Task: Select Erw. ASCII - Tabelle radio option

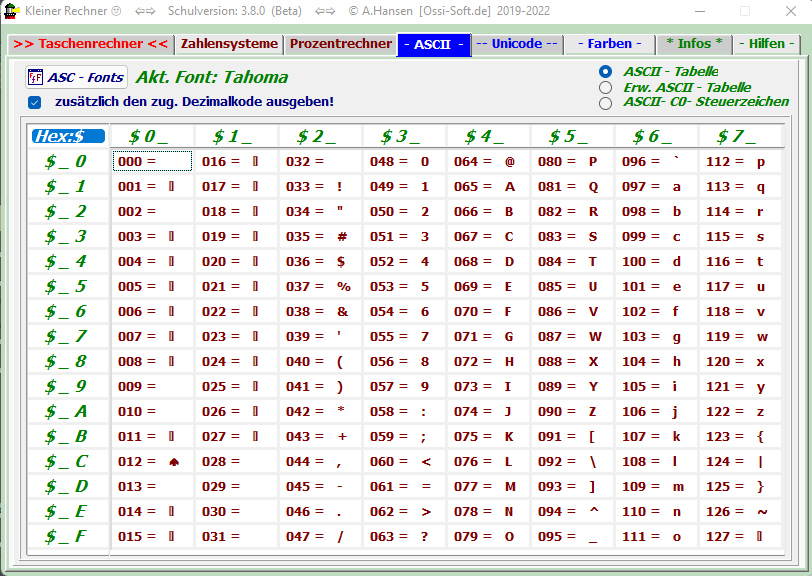Action: pyautogui.click(x=605, y=87)
